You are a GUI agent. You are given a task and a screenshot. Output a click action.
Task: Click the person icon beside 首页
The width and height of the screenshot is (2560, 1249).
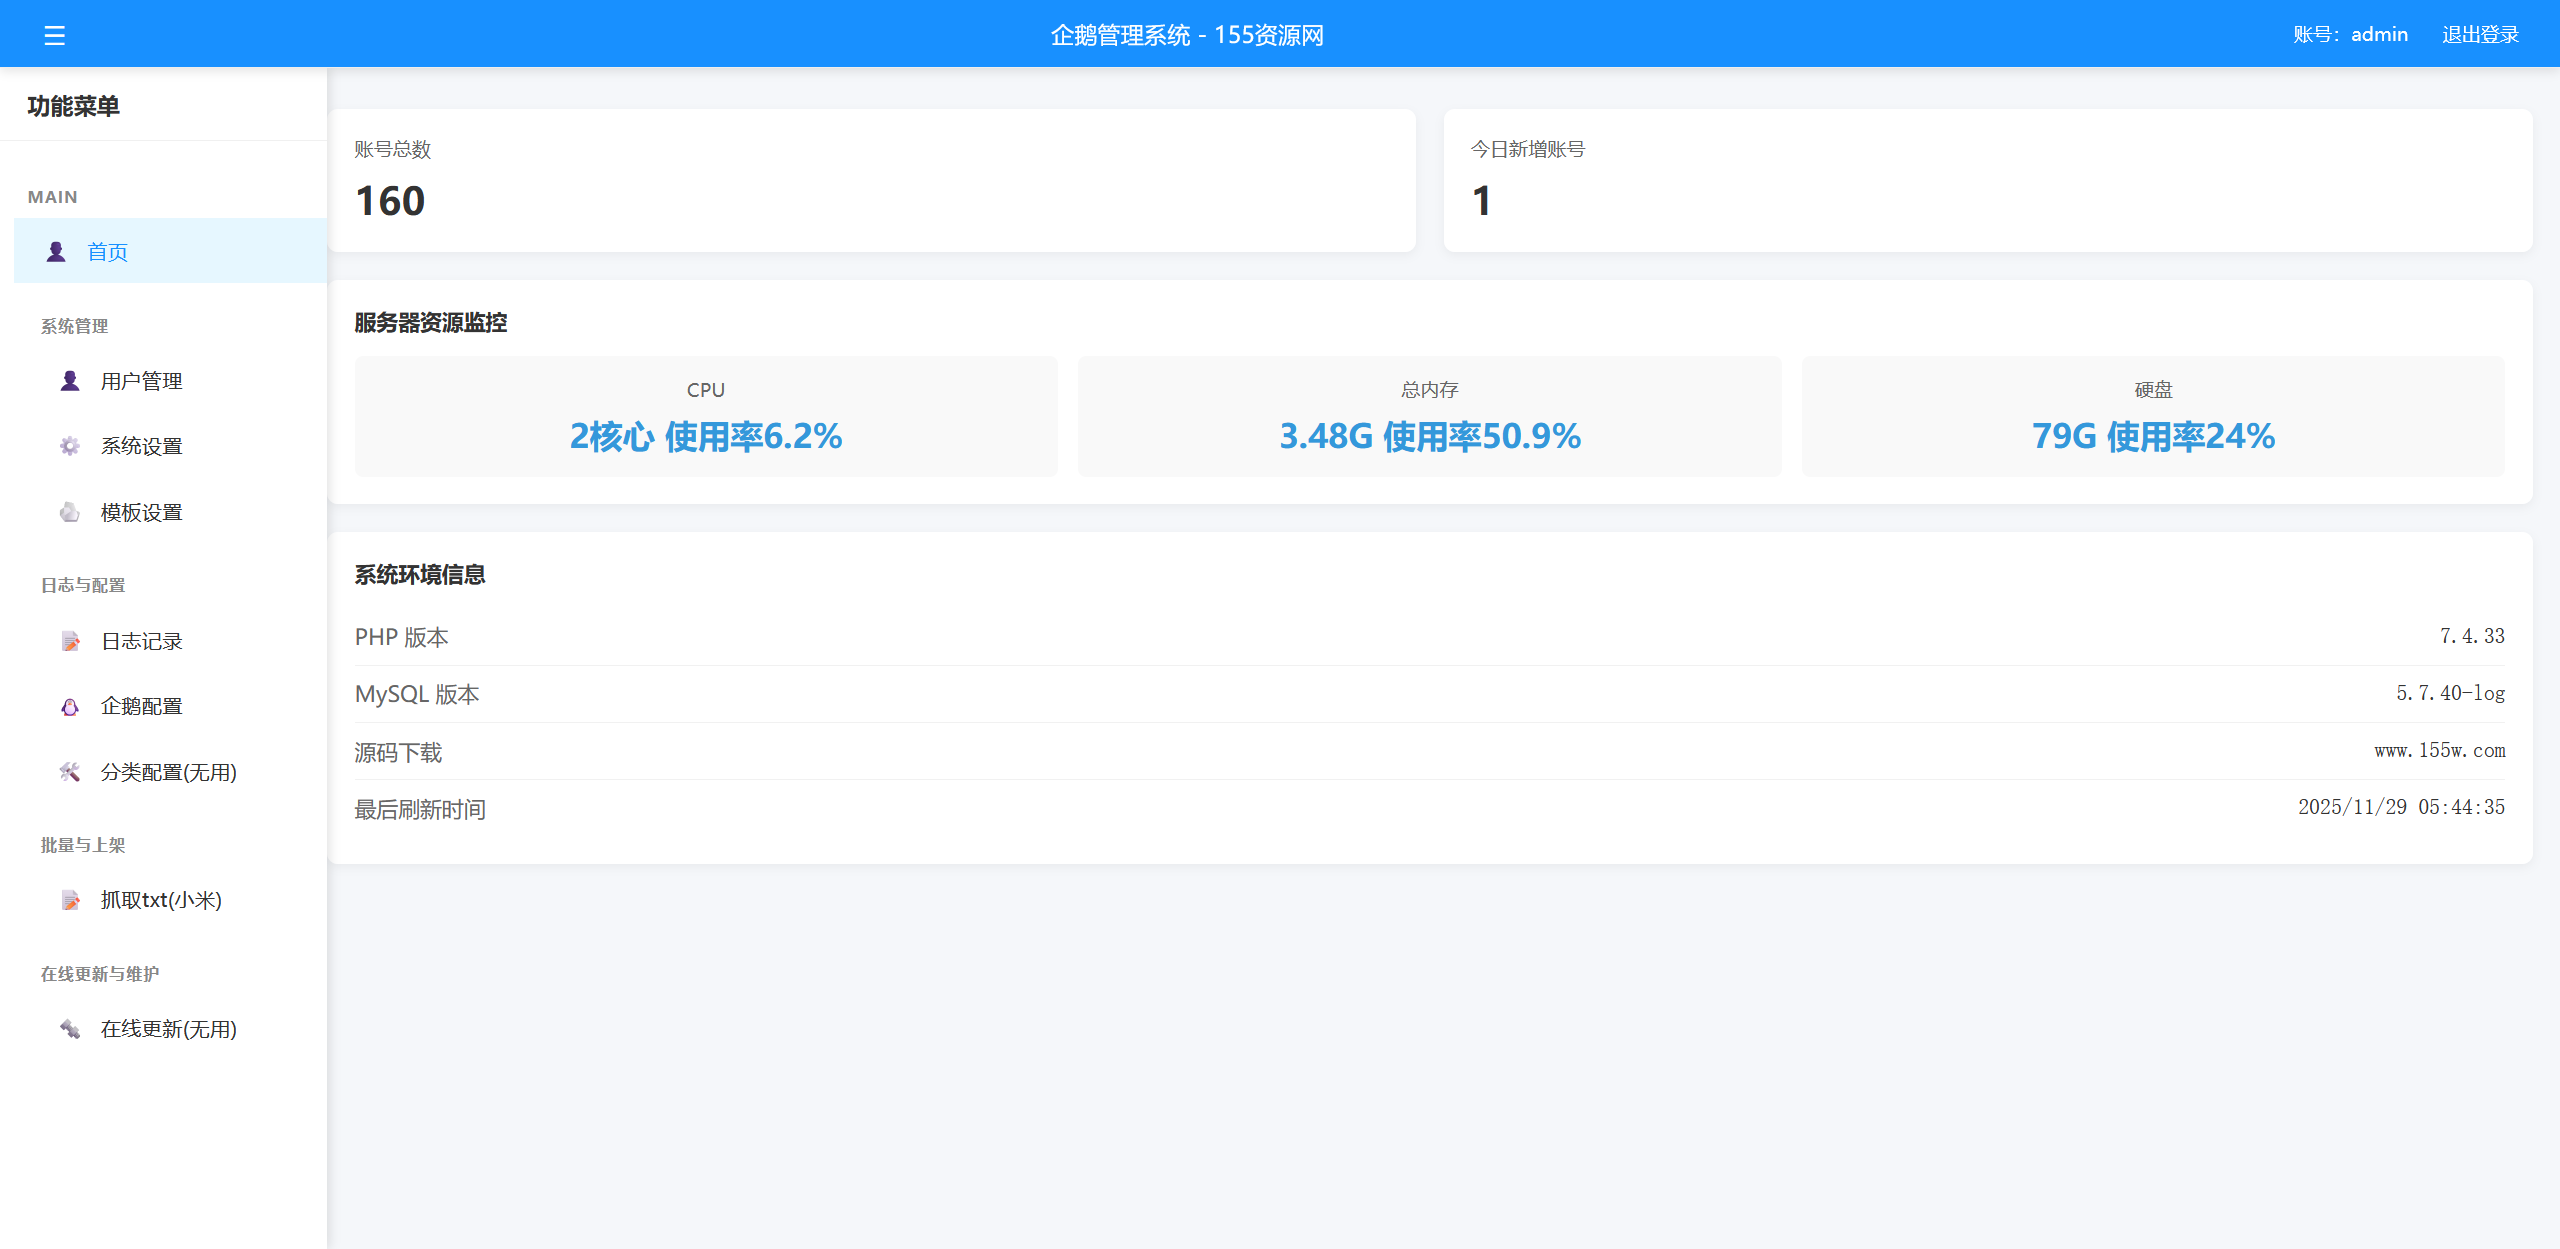pos(55,251)
